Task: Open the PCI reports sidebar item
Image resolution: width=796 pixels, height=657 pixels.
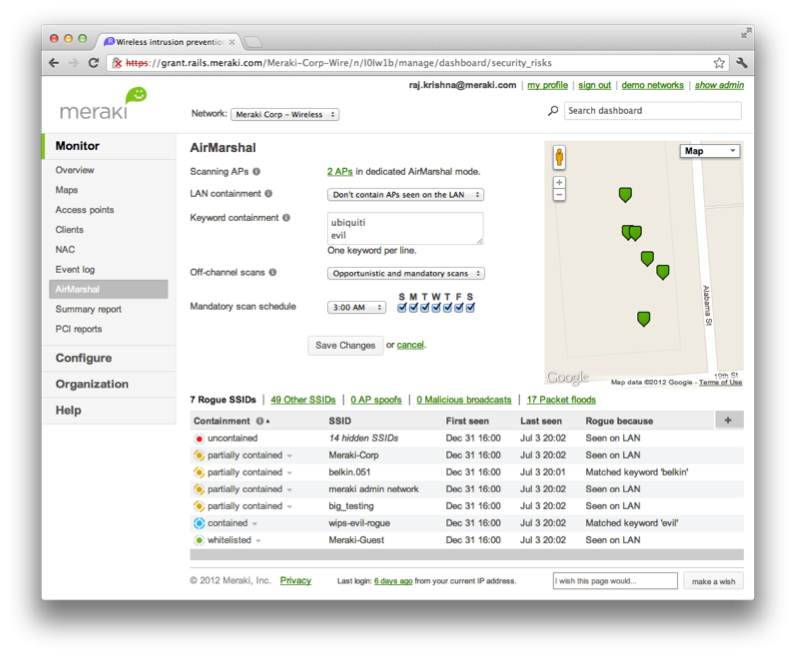Action: pyautogui.click(x=79, y=329)
